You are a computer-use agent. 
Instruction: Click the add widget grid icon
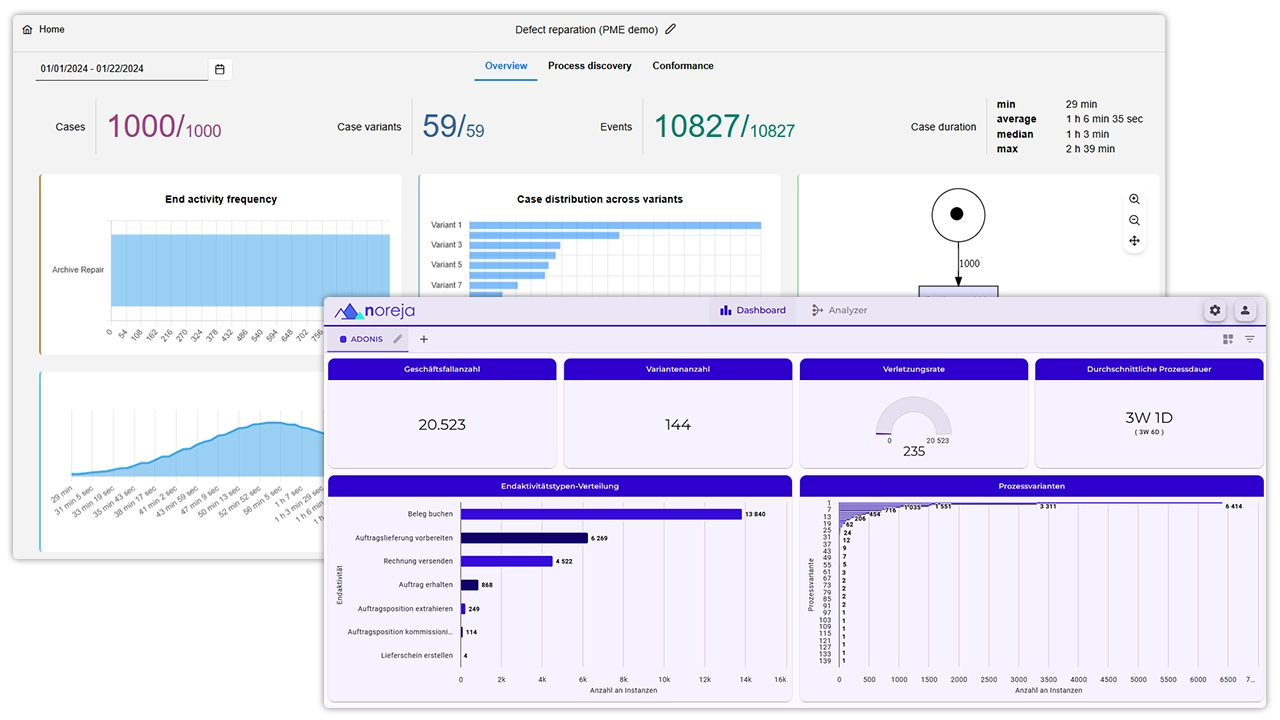[x=1228, y=340]
